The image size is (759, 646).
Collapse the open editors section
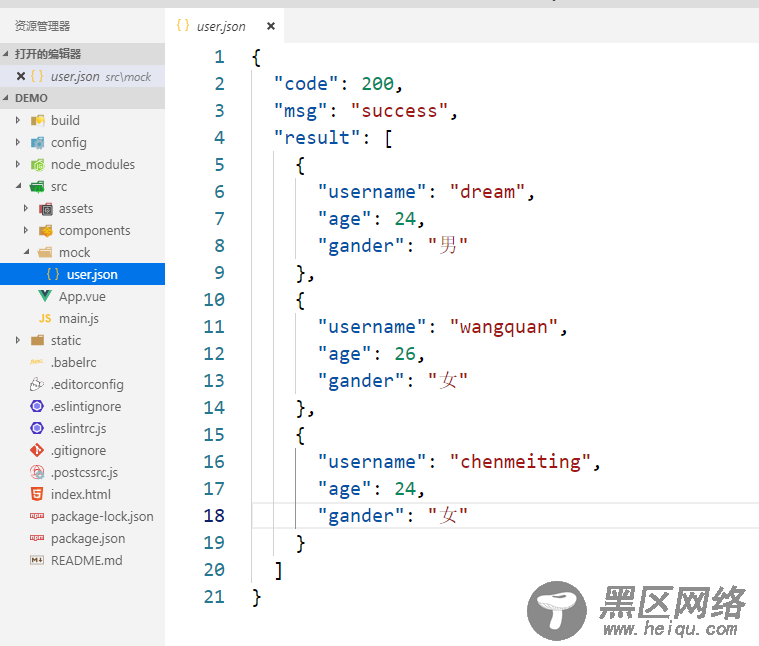pyautogui.click(x=5, y=54)
